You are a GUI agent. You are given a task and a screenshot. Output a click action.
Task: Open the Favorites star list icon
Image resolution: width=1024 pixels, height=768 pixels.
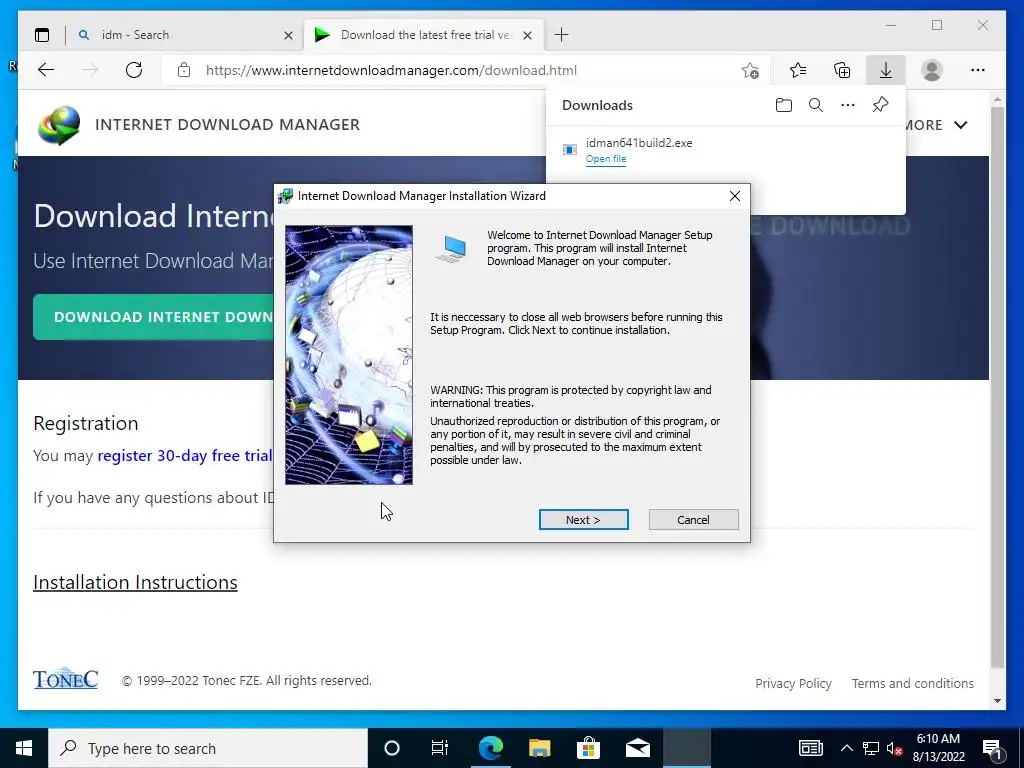point(797,70)
